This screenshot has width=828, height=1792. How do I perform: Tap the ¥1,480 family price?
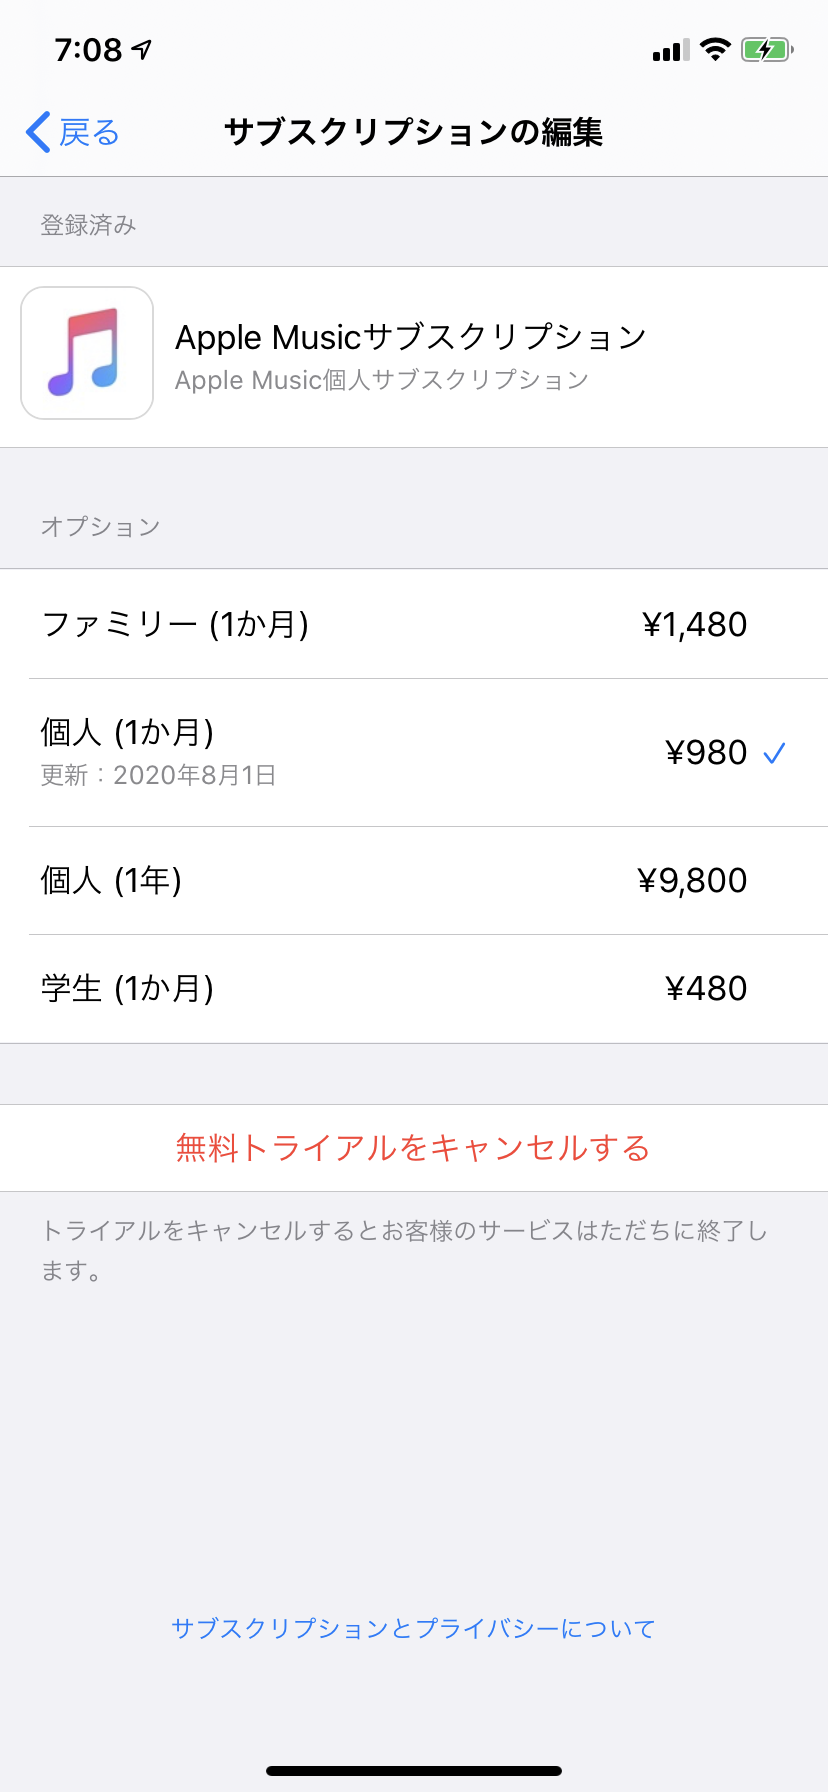(694, 625)
